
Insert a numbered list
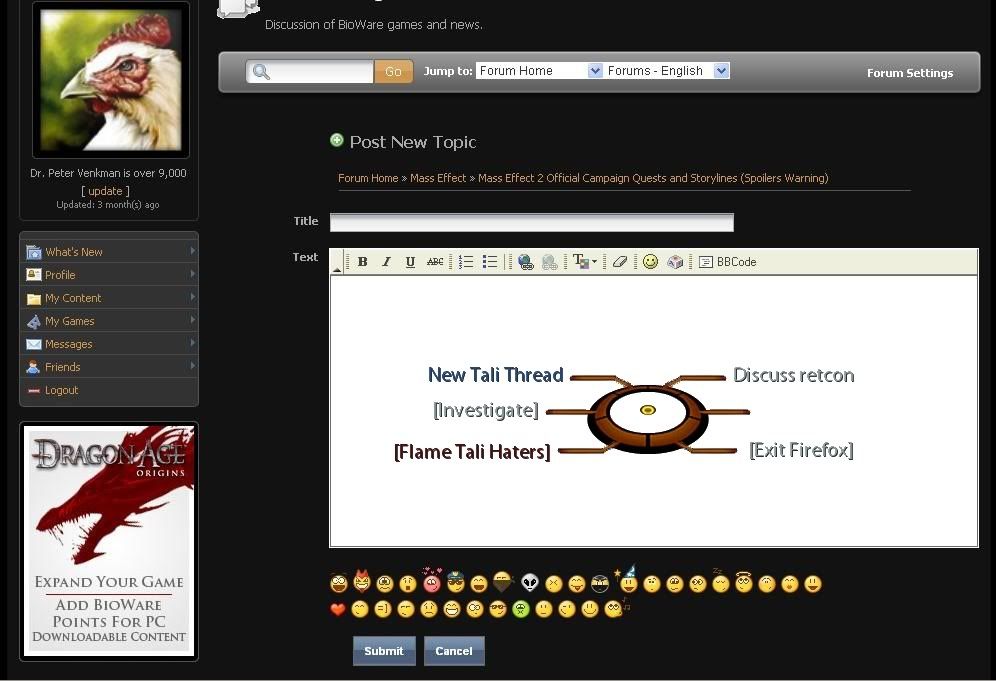coord(466,262)
